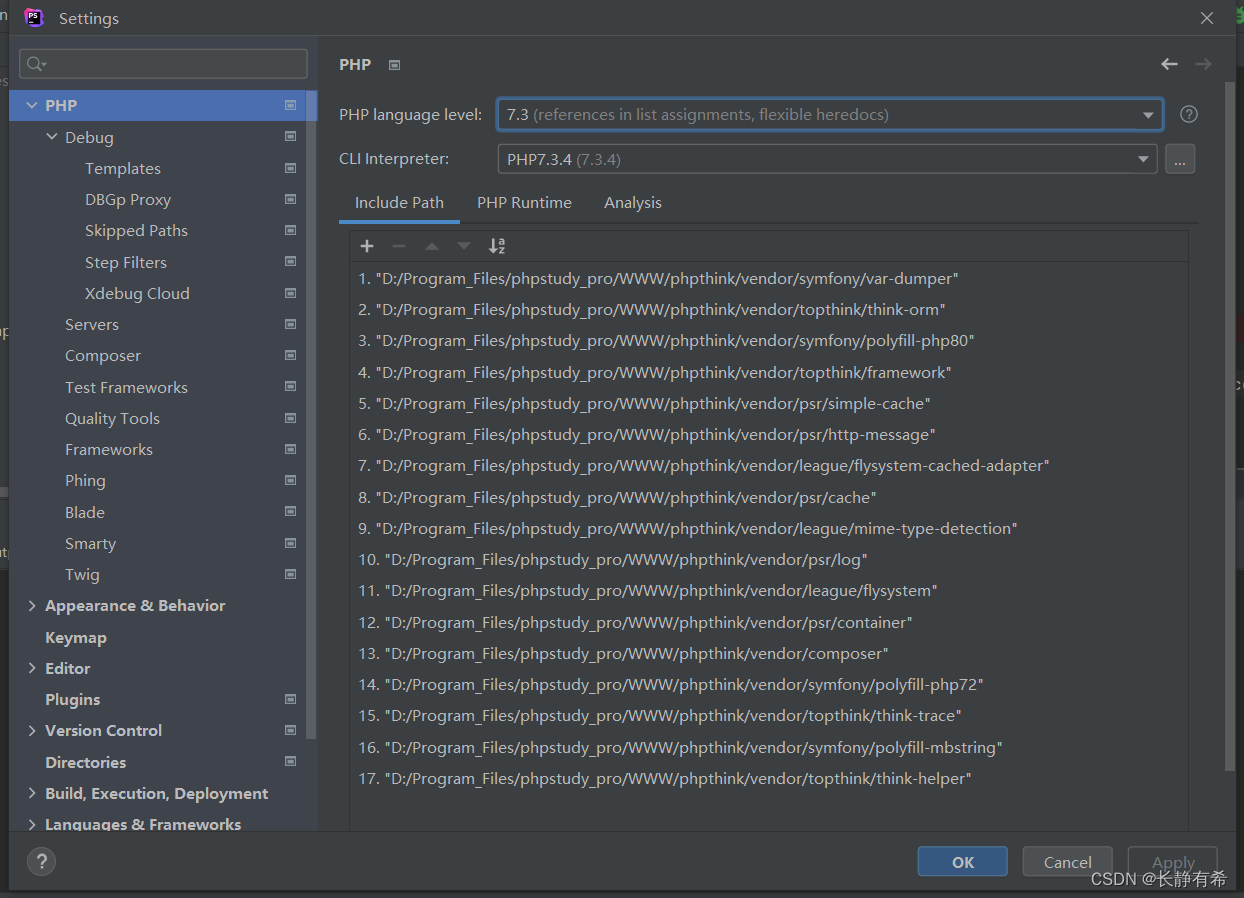Navigate back using the left arrow icon

pyautogui.click(x=1169, y=63)
